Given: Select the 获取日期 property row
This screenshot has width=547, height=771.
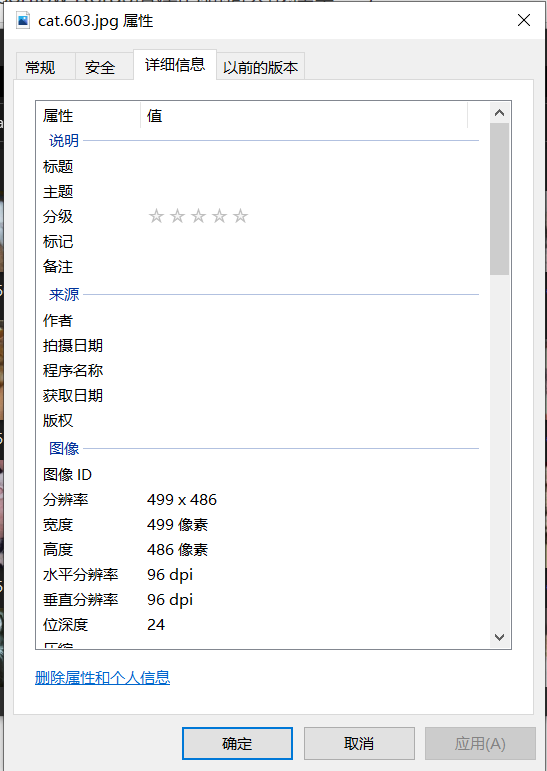Looking at the screenshot, I should point(258,396).
